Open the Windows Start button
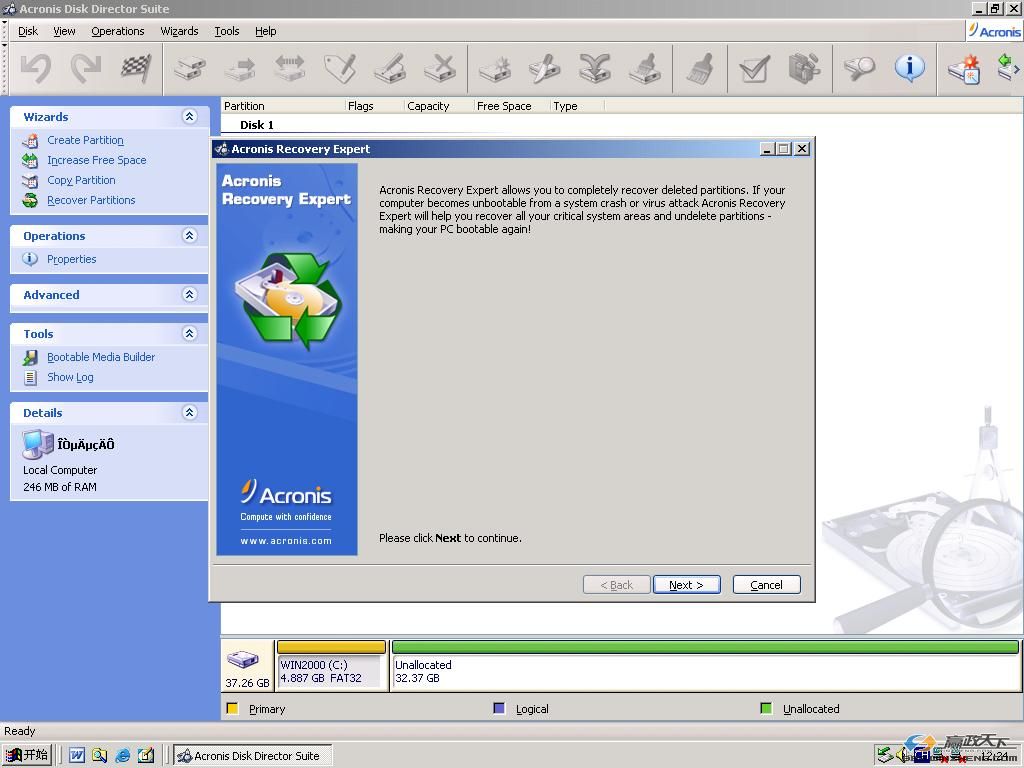1024x768 pixels. pyautogui.click(x=27, y=756)
